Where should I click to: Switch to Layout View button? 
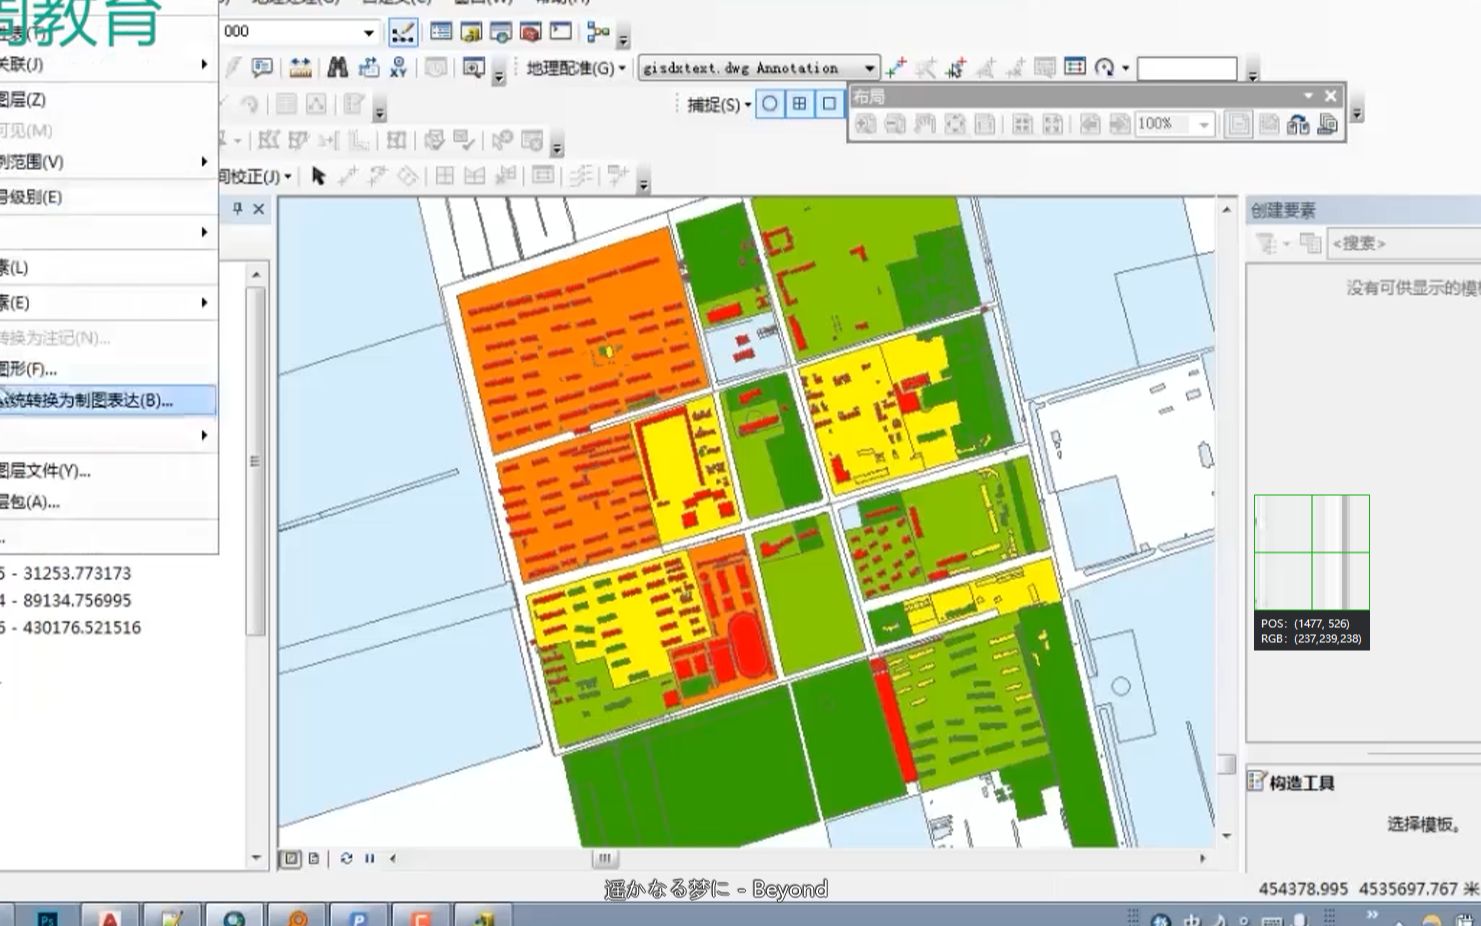(x=313, y=858)
